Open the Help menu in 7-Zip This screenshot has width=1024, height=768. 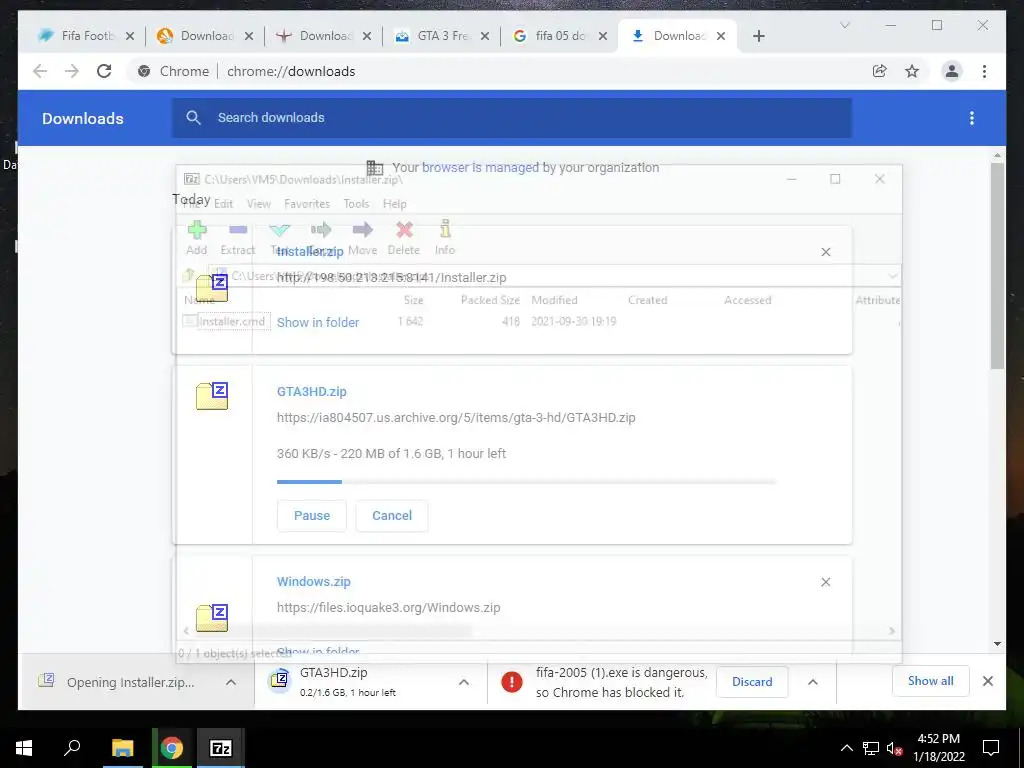click(394, 204)
